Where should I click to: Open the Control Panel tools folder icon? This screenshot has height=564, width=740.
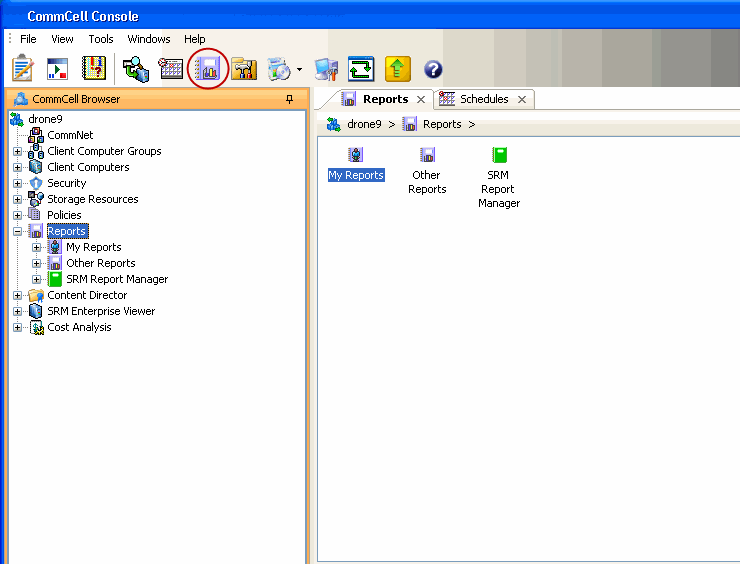244,69
